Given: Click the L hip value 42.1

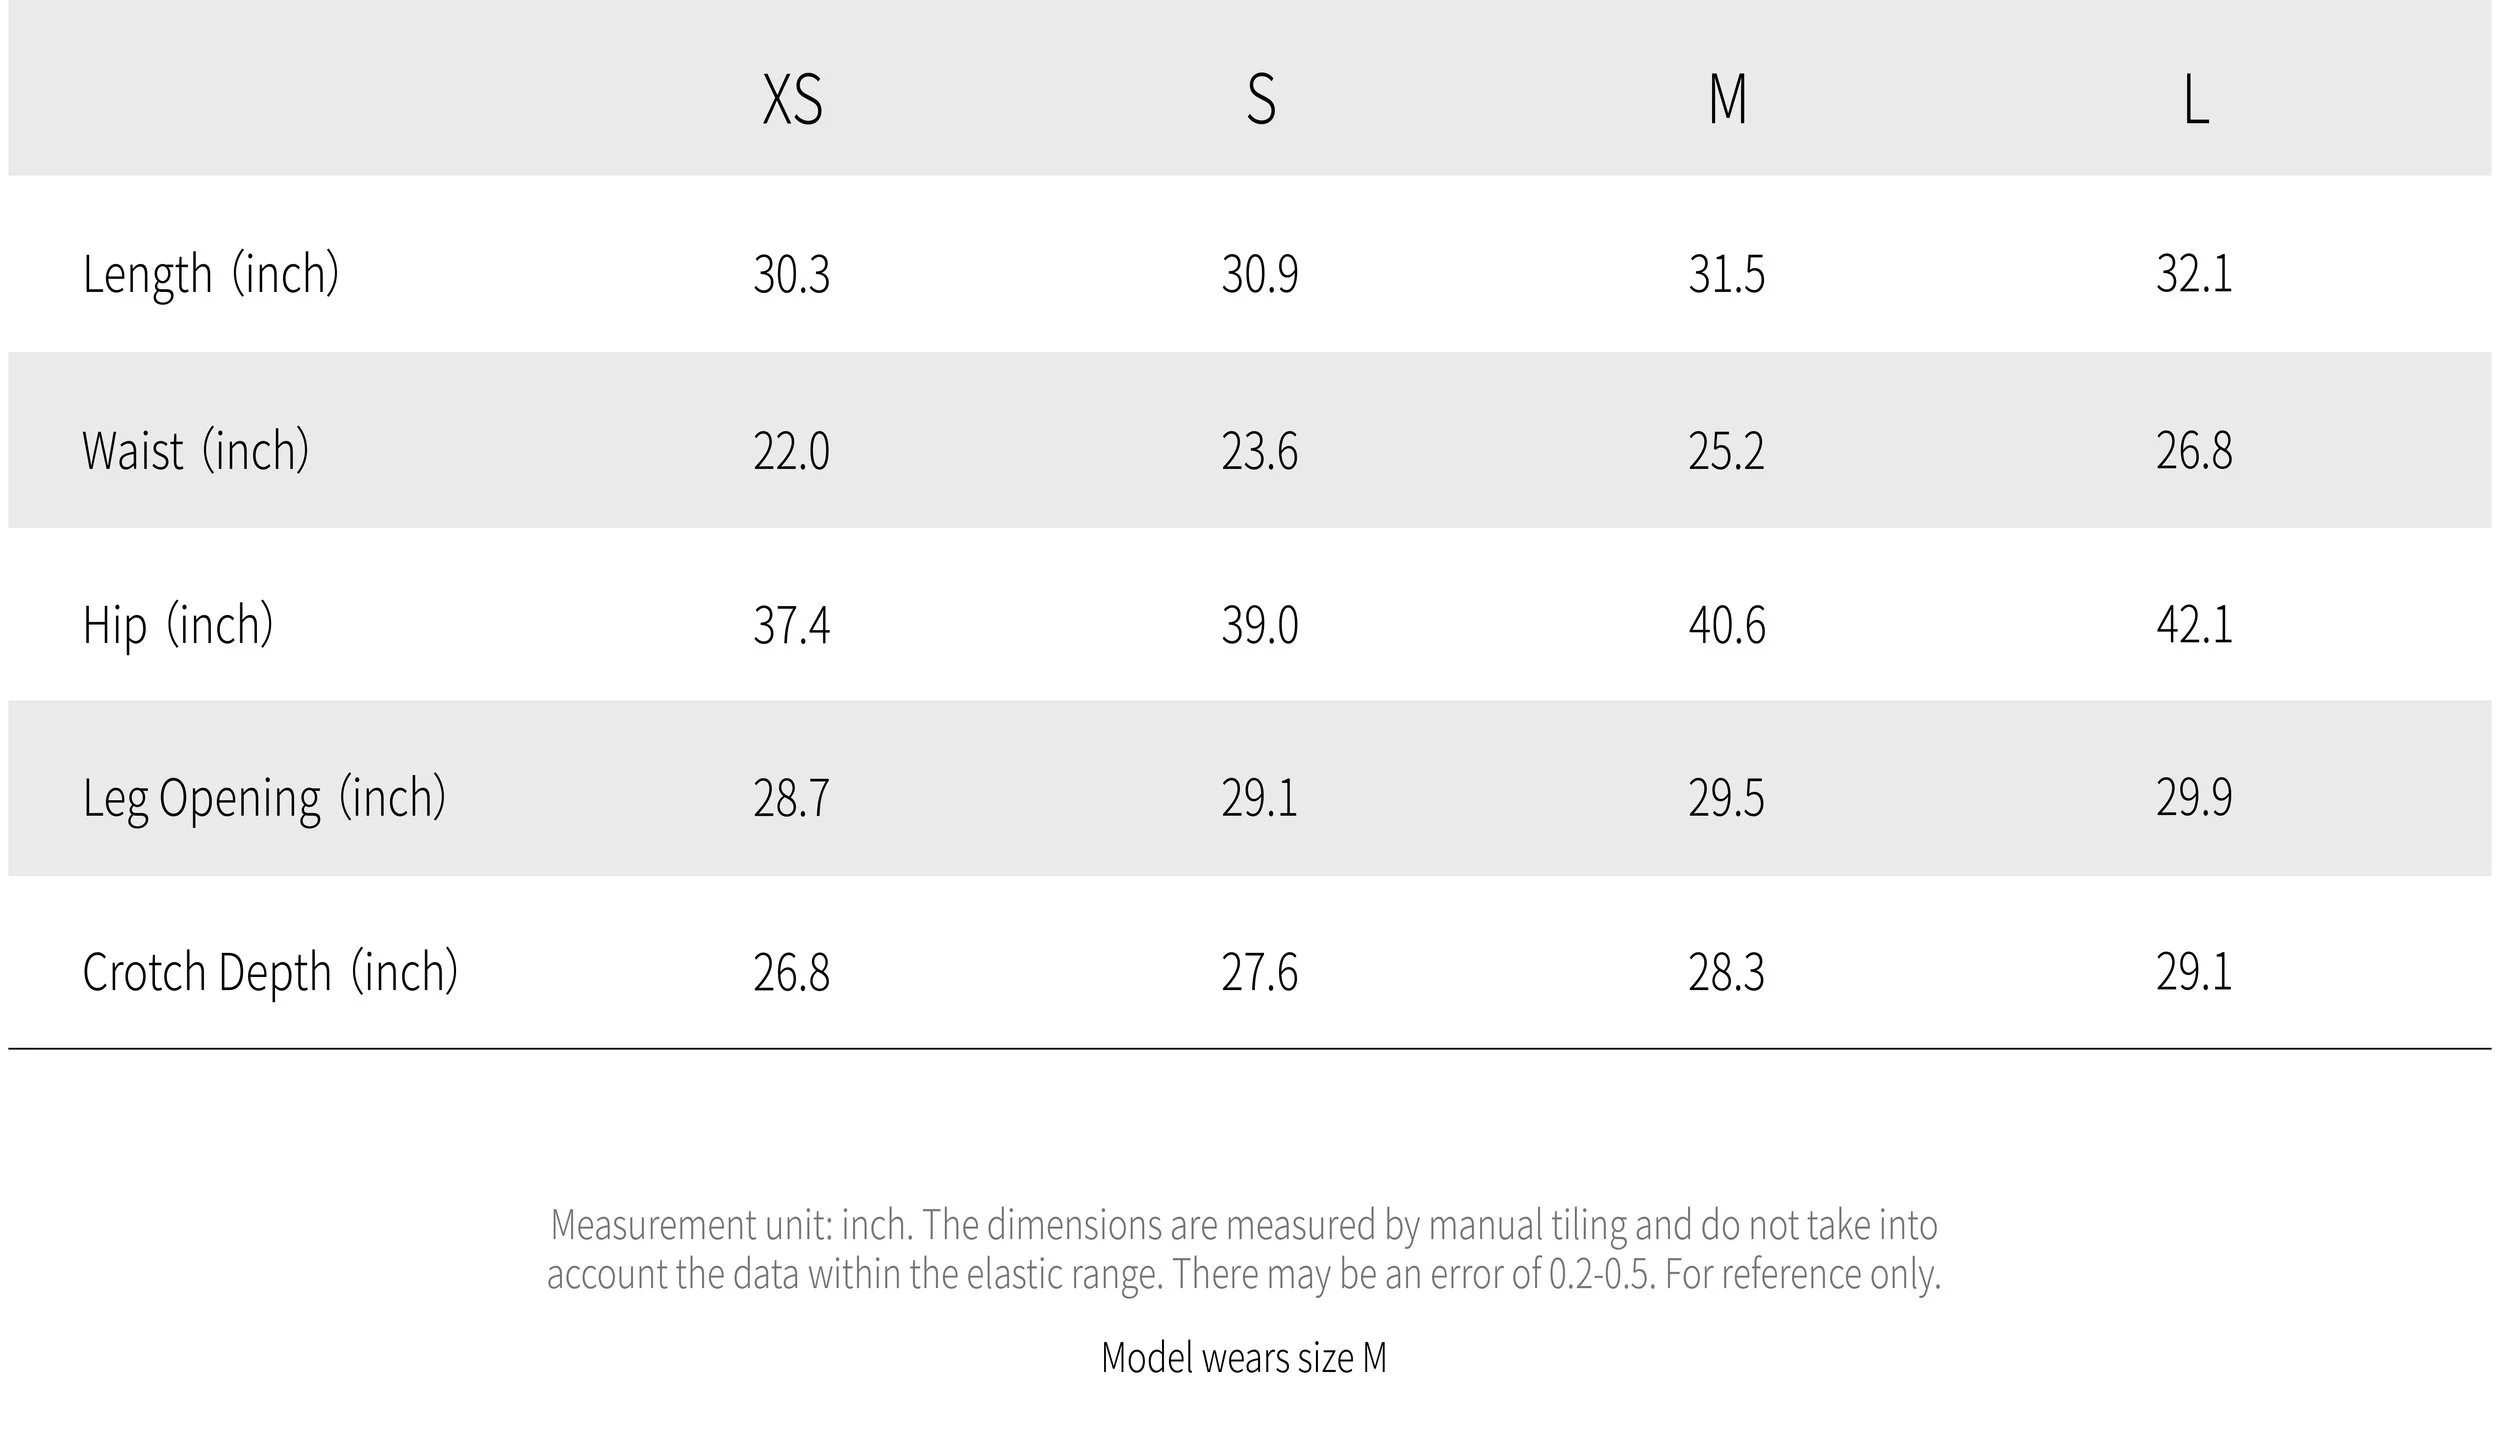Looking at the screenshot, I should click(x=2194, y=625).
